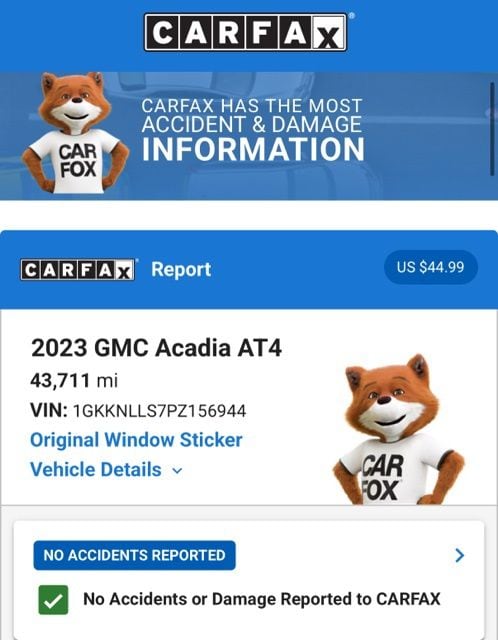498x640 pixels.
Task: Expand the Vehicle Details dropdown
Action: click(106, 469)
